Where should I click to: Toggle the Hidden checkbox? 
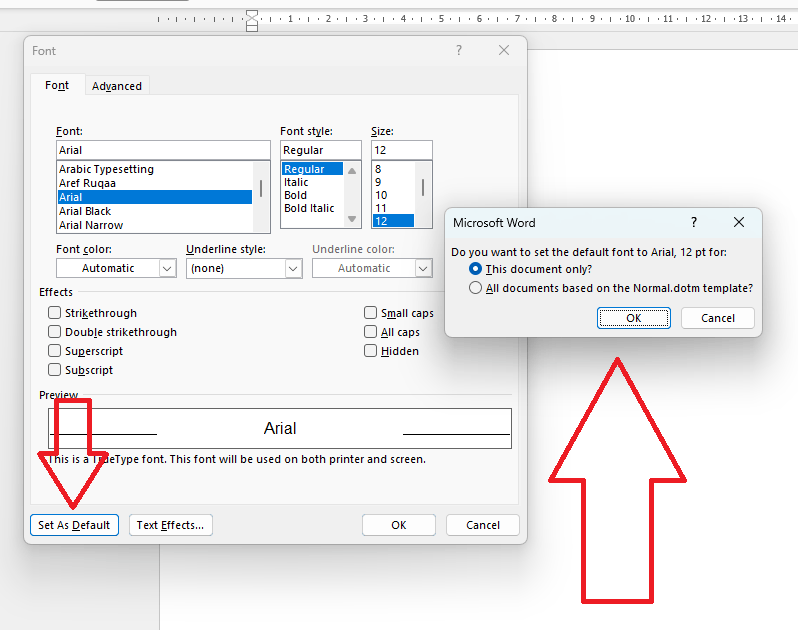(x=370, y=351)
